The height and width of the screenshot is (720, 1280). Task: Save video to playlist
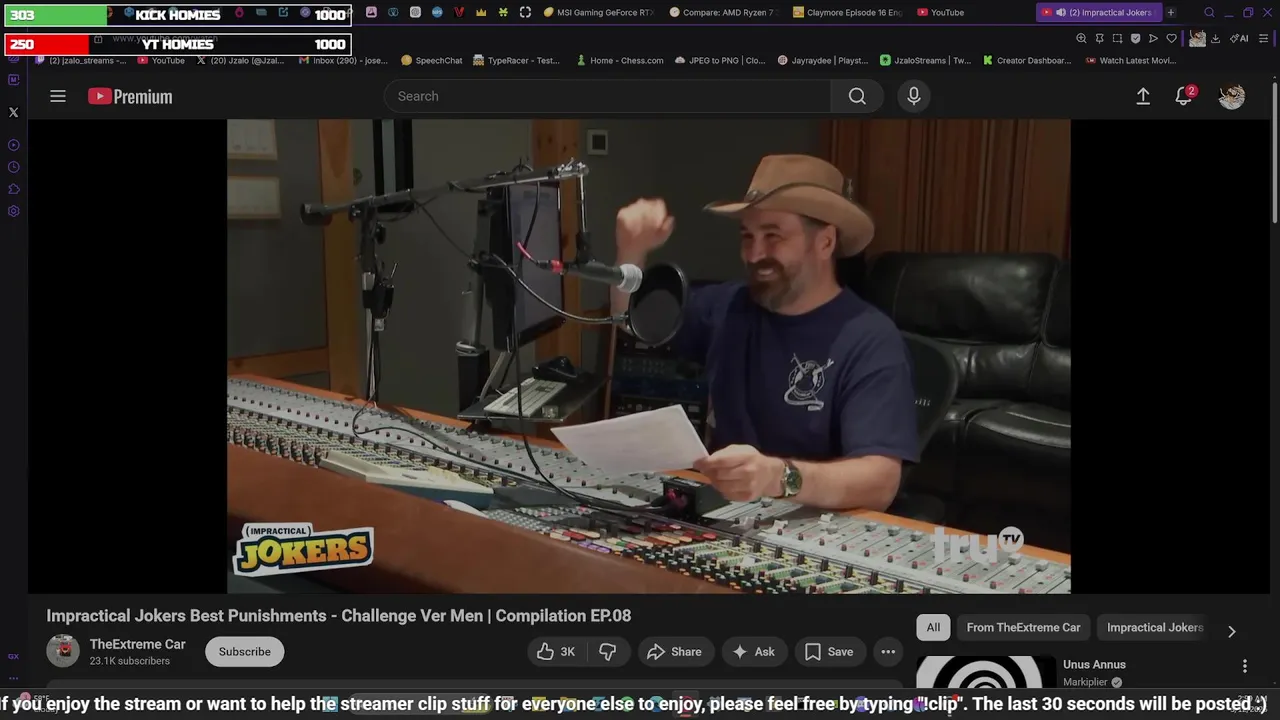tap(830, 652)
